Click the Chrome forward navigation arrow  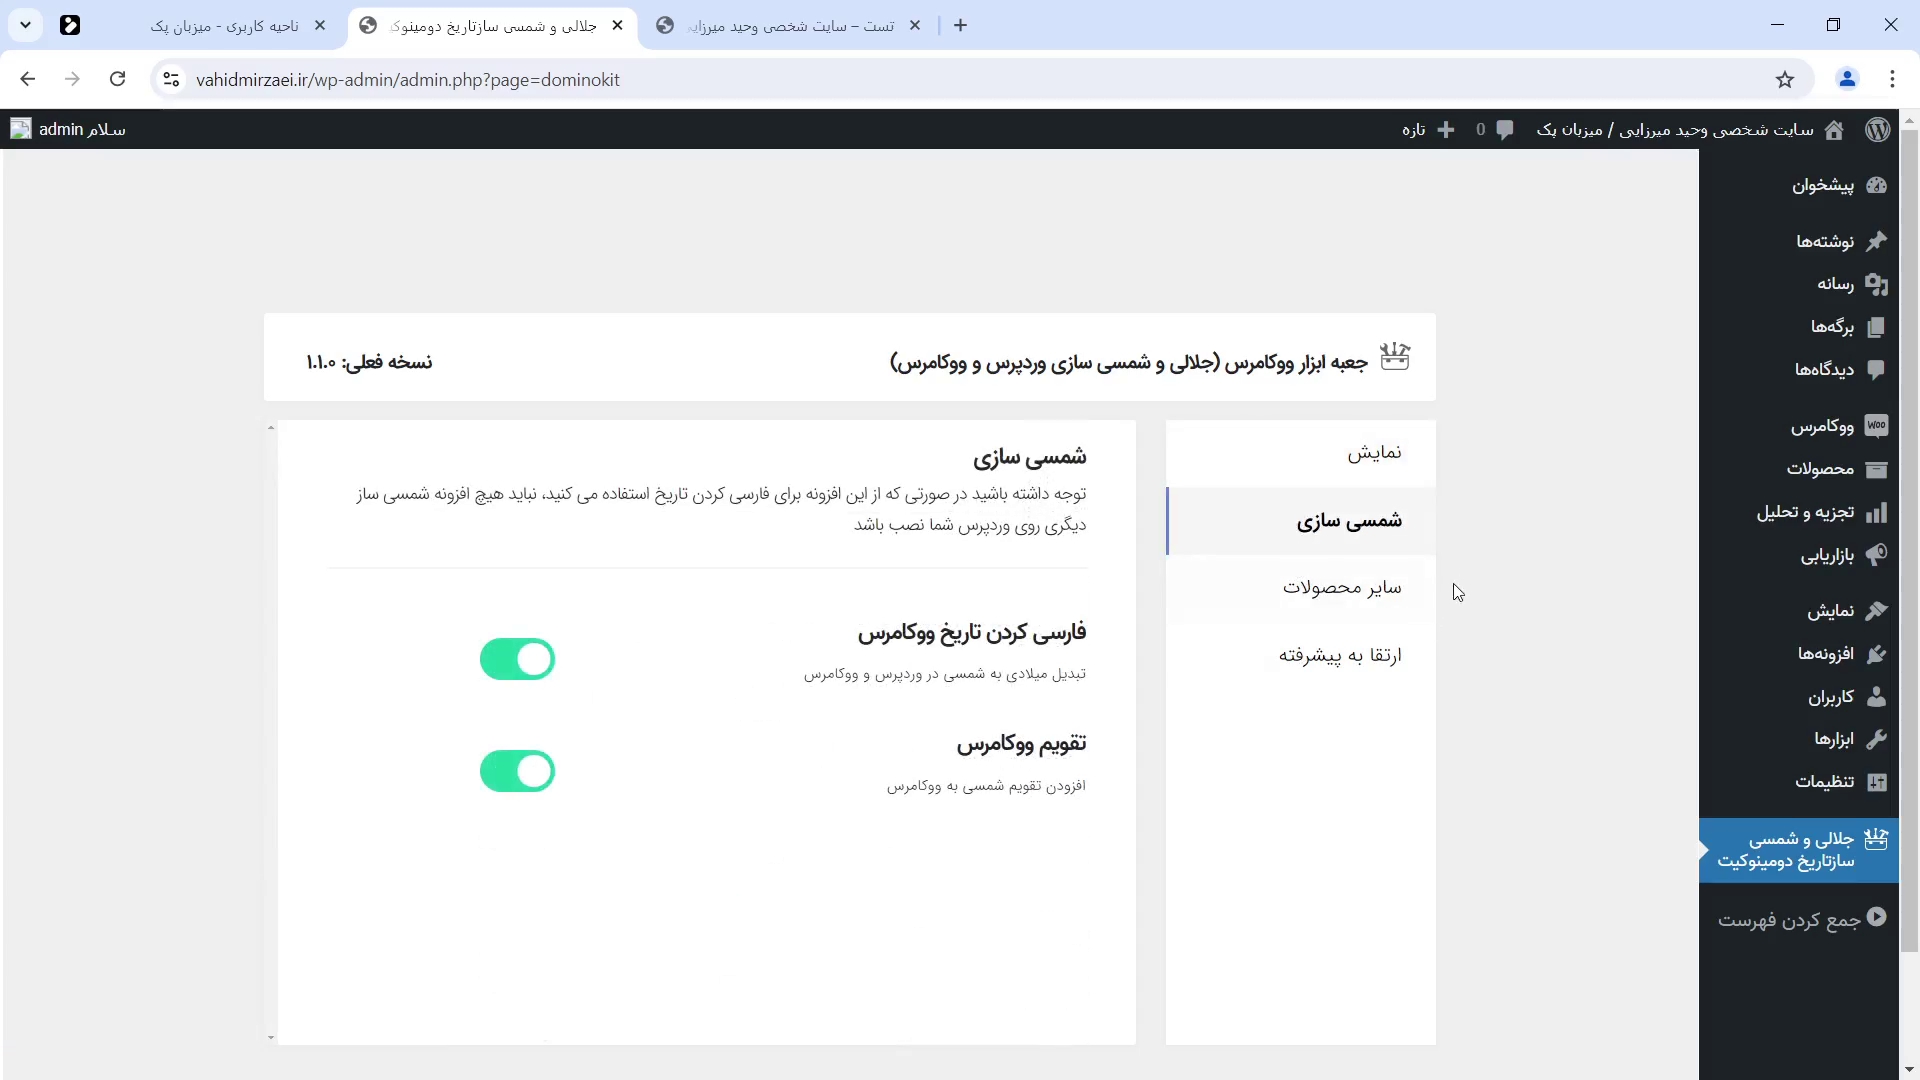click(72, 79)
